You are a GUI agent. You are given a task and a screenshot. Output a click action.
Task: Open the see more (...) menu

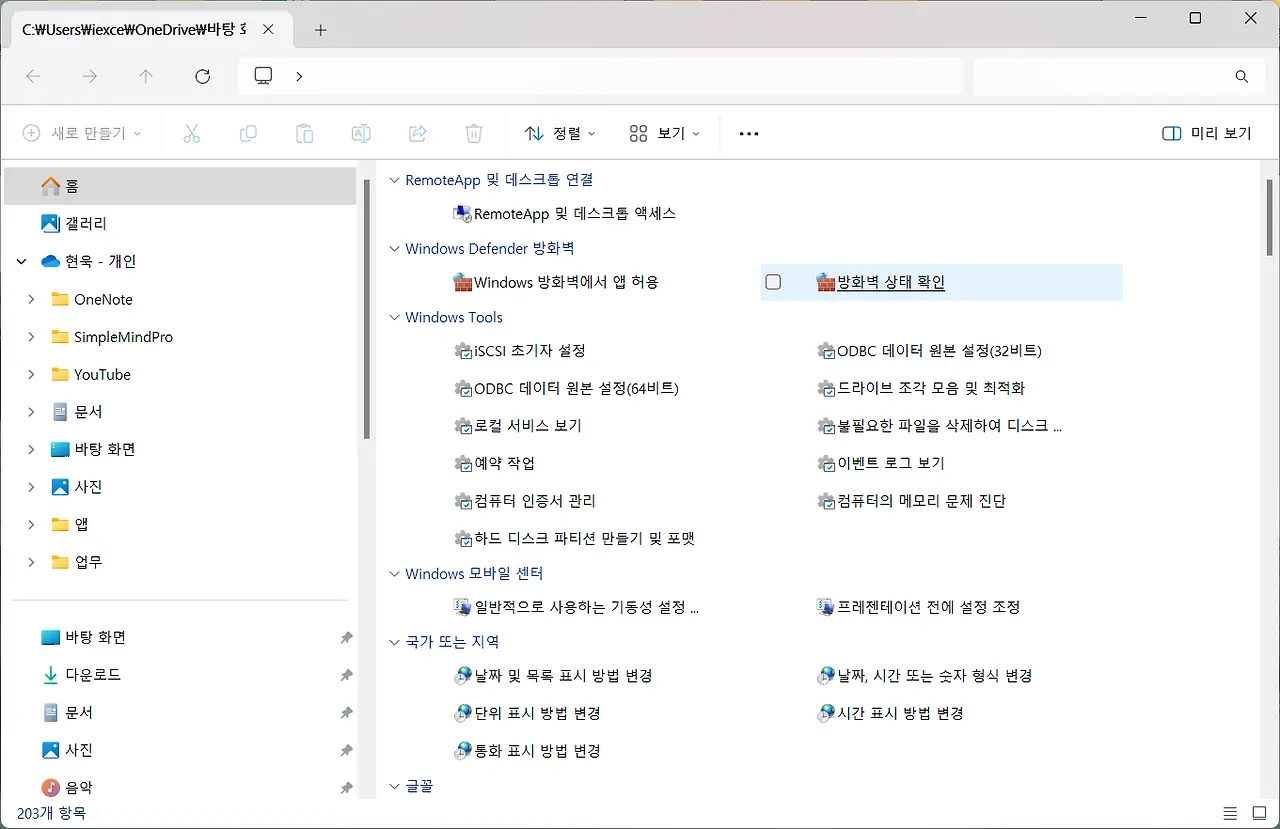point(748,133)
